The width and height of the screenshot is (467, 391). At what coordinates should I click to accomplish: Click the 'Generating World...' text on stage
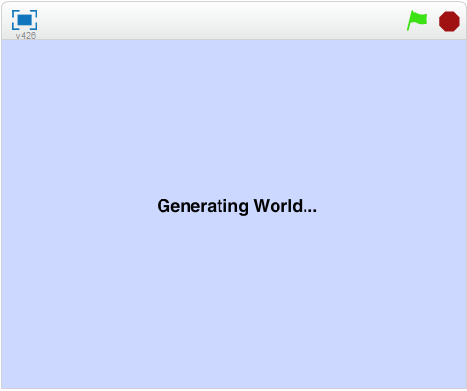[237, 206]
